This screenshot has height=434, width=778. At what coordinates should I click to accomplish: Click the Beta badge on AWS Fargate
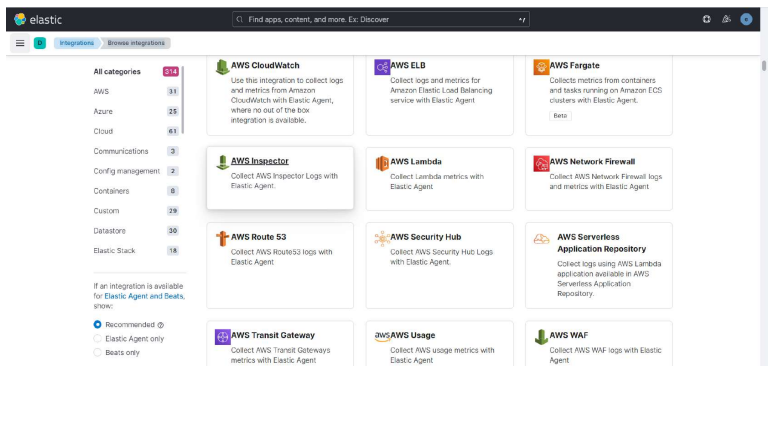pos(560,116)
